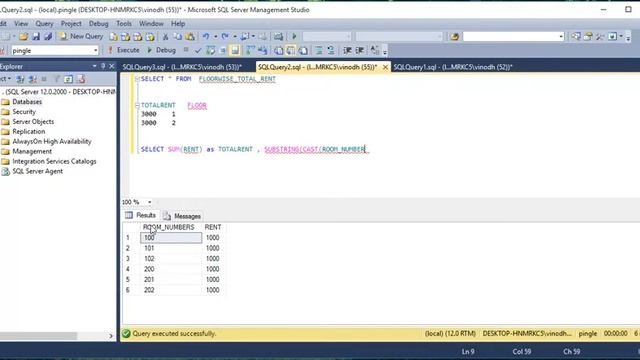
Task: Open the Help menu
Action: coord(178,24)
